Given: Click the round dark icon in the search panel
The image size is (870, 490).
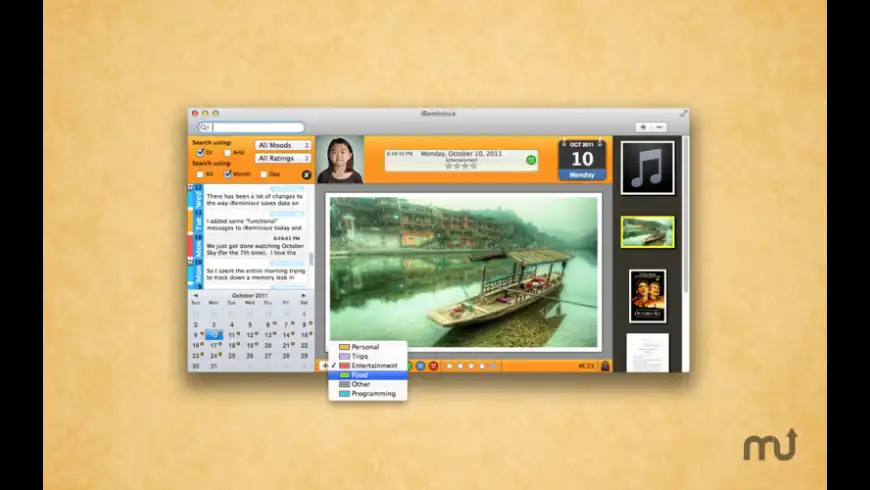Looking at the screenshot, I should tap(306, 175).
